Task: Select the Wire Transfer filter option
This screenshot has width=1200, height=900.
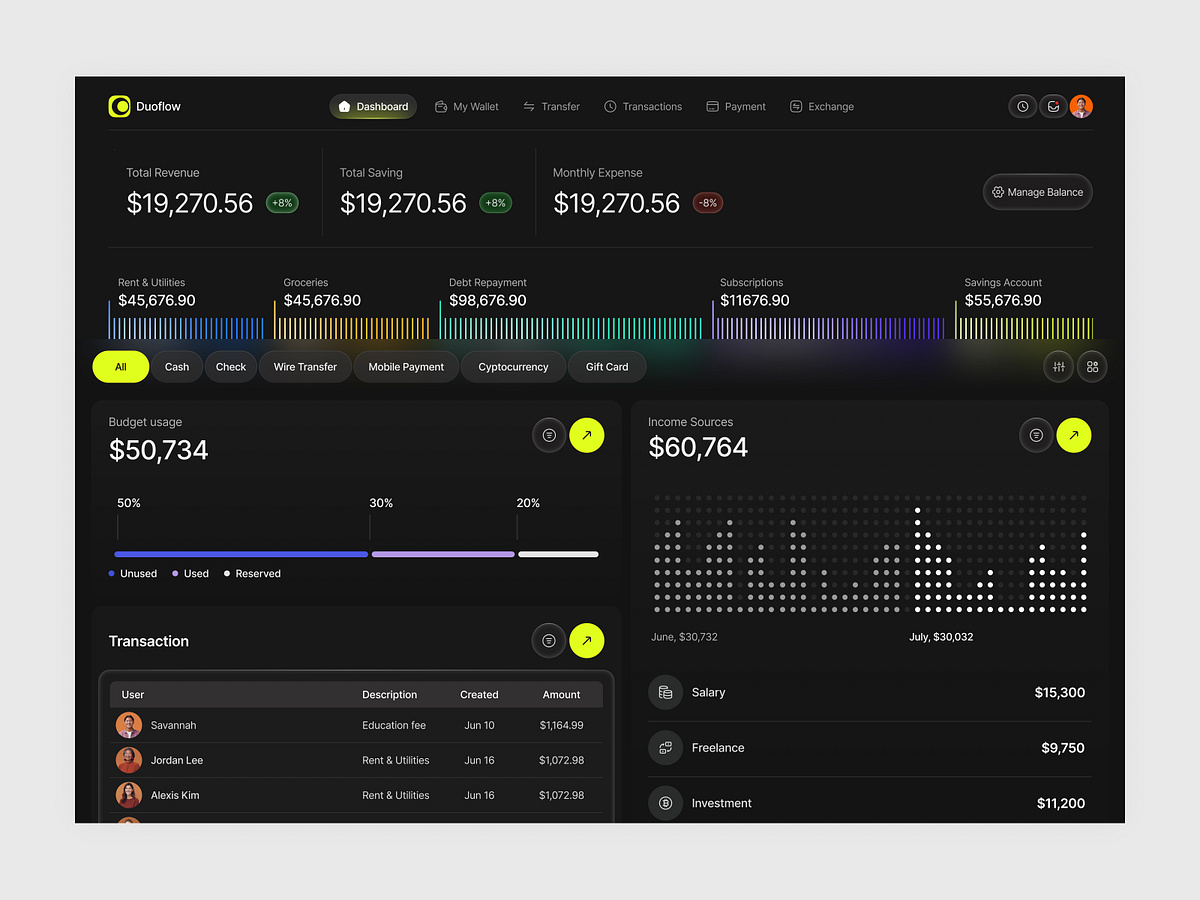Action: [x=305, y=367]
